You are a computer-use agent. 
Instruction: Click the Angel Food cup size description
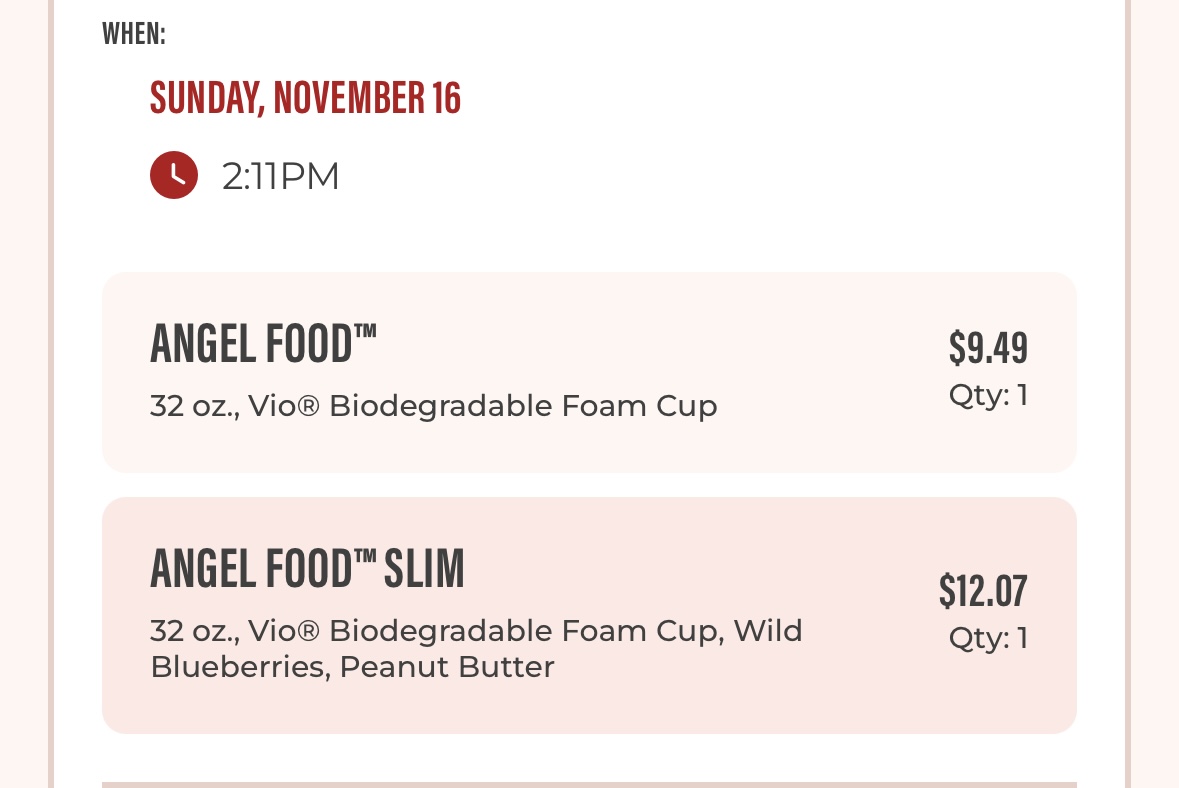pos(433,407)
